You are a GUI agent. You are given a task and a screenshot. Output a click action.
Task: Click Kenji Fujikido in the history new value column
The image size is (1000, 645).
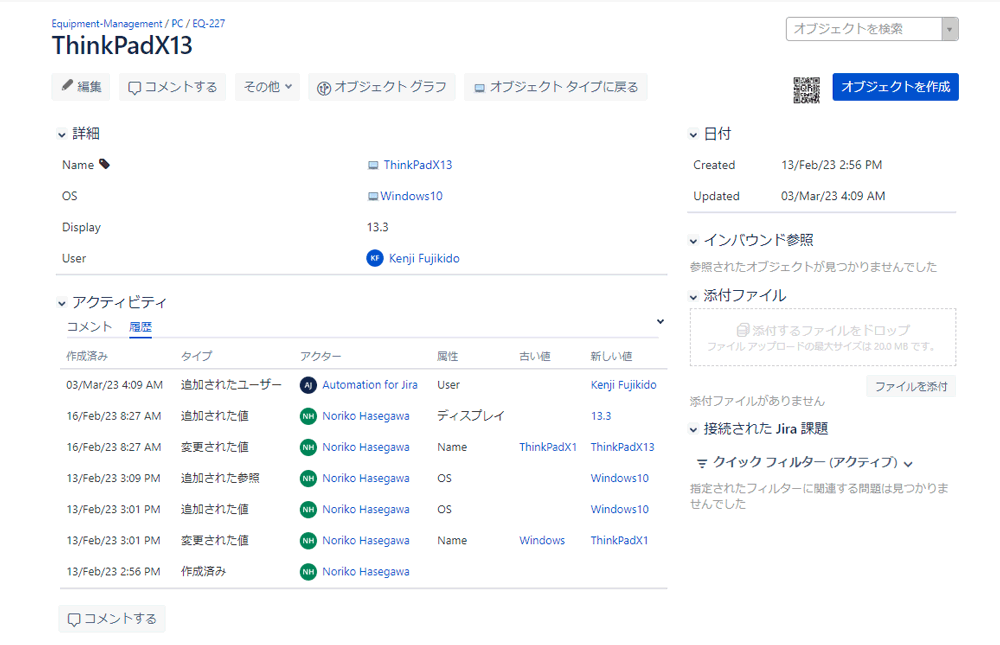coord(623,385)
